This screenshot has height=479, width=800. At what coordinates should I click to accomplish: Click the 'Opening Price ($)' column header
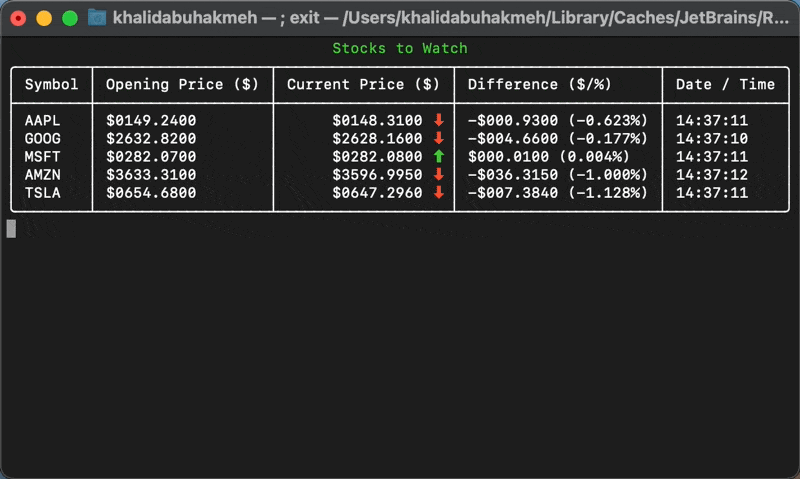(182, 84)
